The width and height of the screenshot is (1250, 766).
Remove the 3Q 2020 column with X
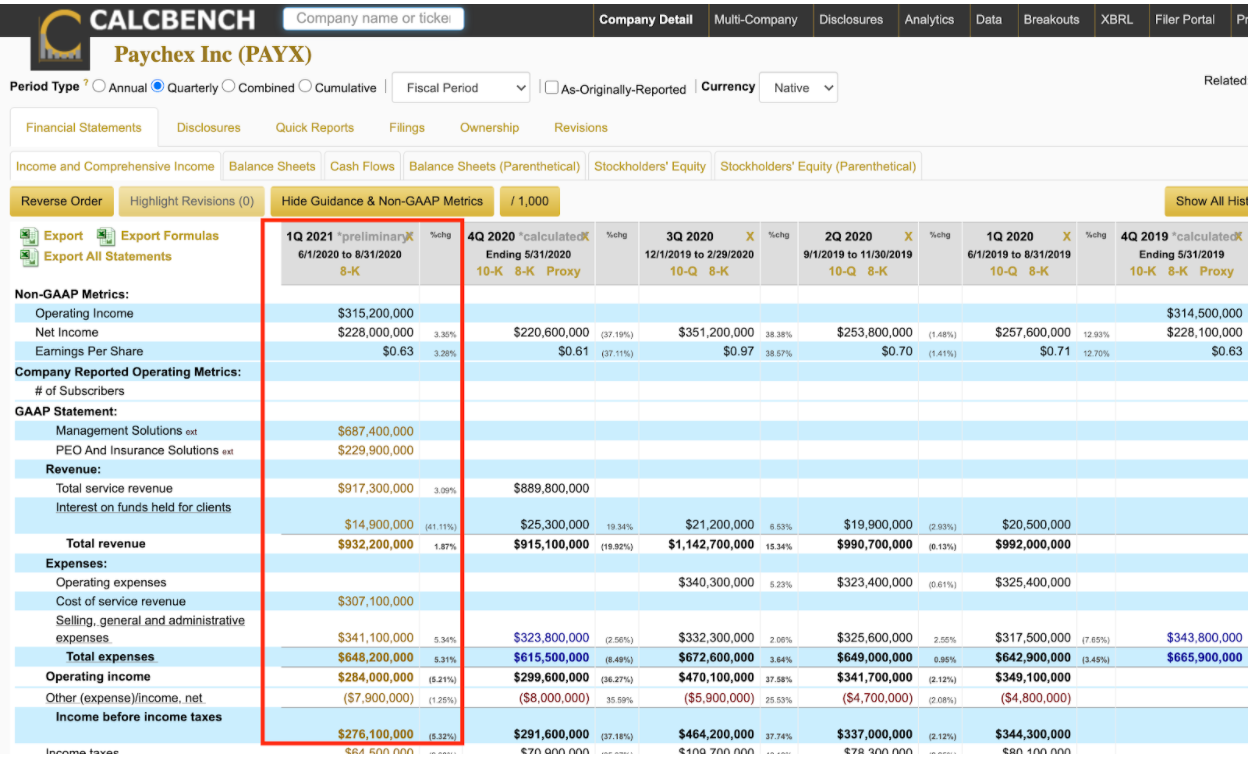tap(750, 237)
